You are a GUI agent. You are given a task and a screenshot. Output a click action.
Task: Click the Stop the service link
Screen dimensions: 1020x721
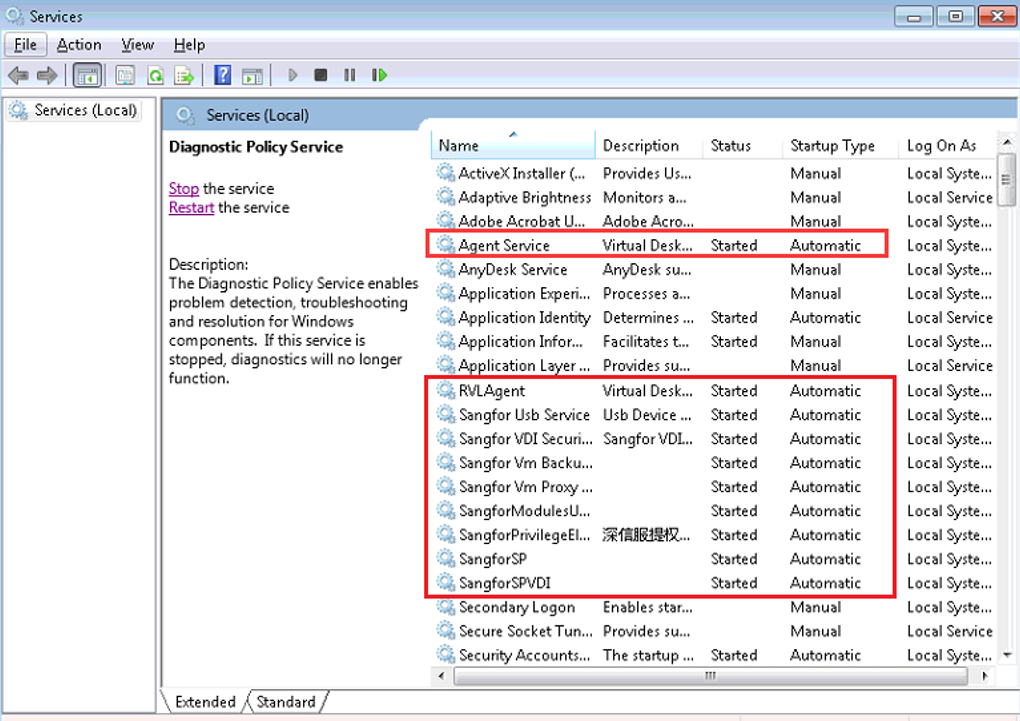click(x=184, y=189)
